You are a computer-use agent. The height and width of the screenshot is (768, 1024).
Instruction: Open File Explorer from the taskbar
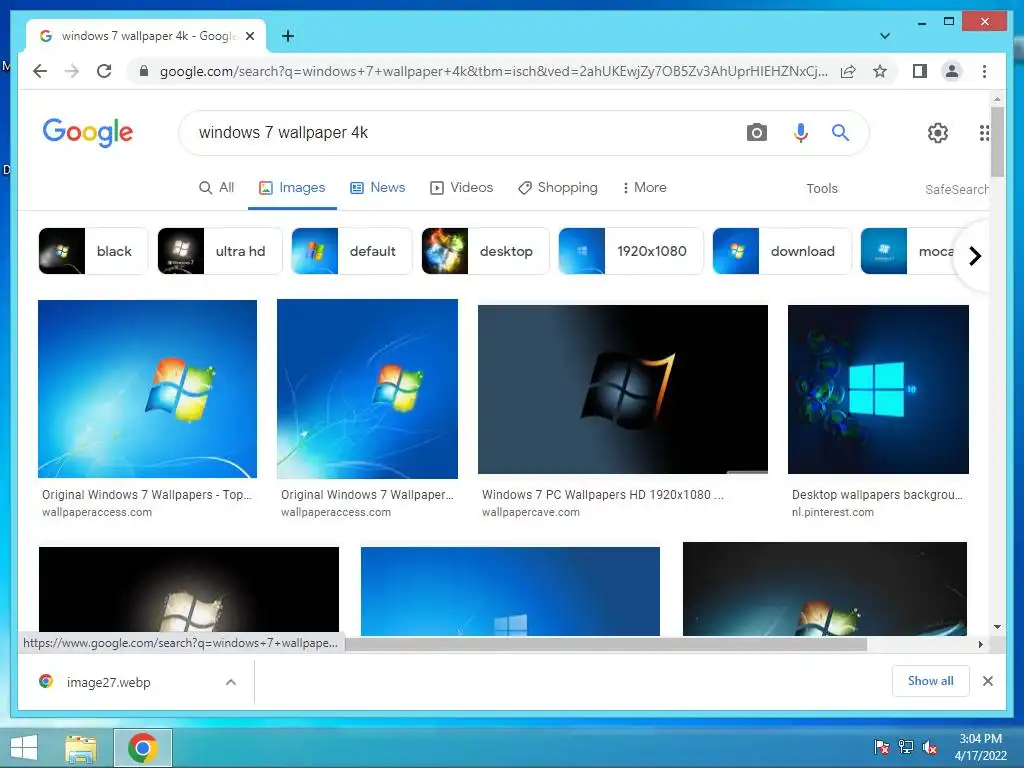[x=80, y=748]
